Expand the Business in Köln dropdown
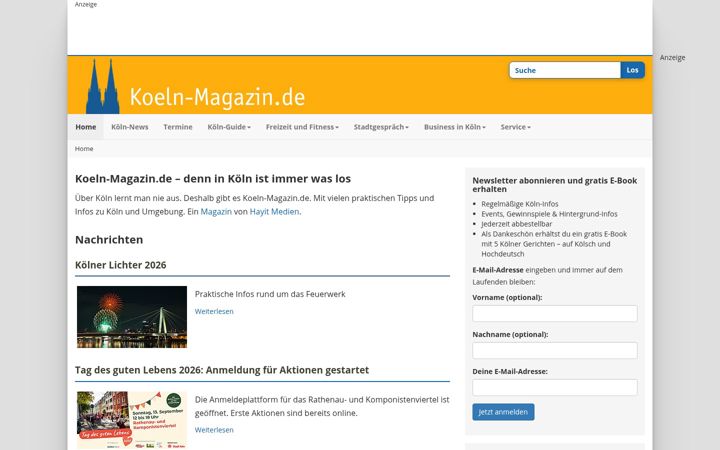 (x=455, y=127)
